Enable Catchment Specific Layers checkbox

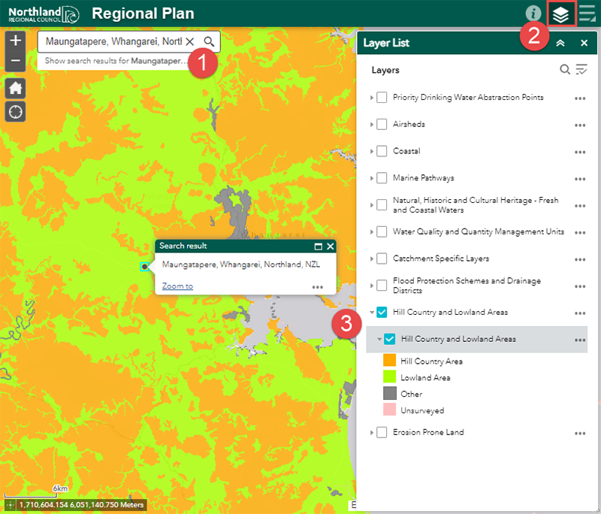coord(382,258)
